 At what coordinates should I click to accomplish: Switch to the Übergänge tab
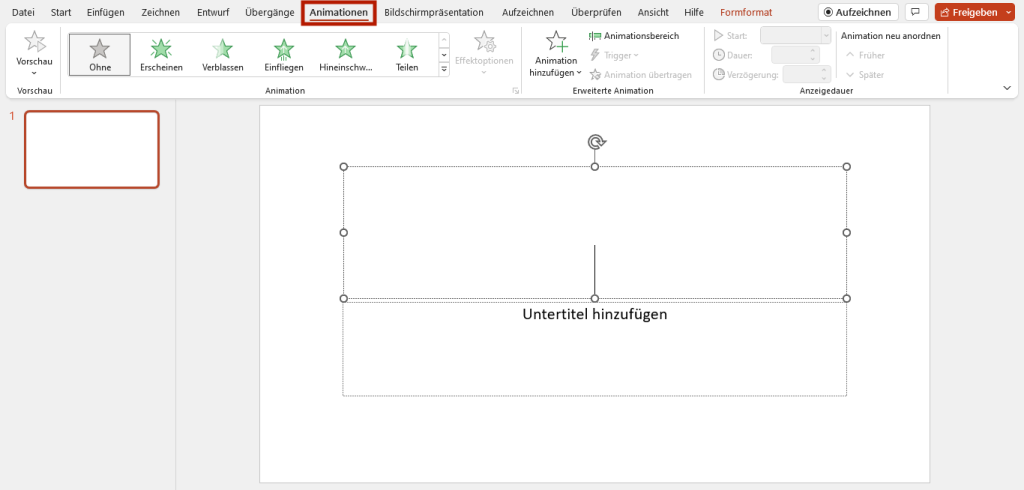269,12
